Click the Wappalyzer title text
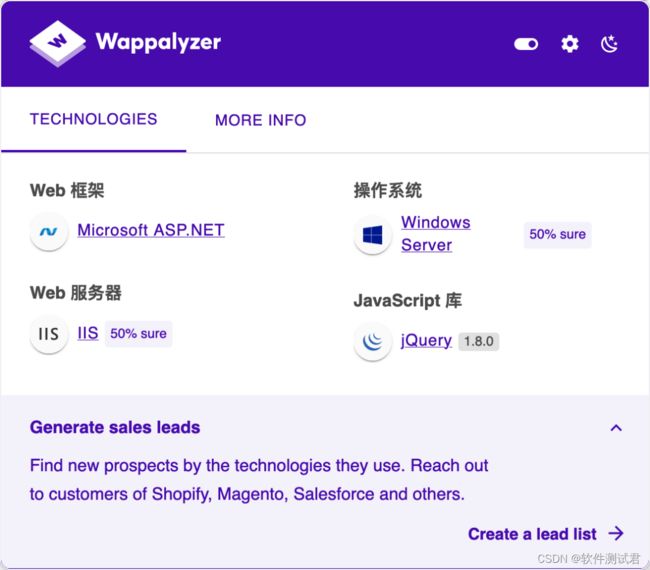The height and width of the screenshot is (570, 650). point(158,42)
